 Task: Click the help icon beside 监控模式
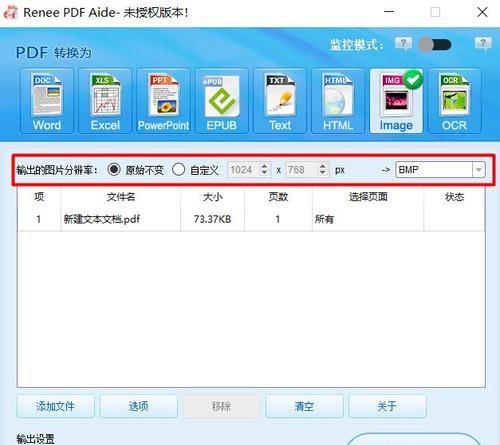[x=403, y=43]
